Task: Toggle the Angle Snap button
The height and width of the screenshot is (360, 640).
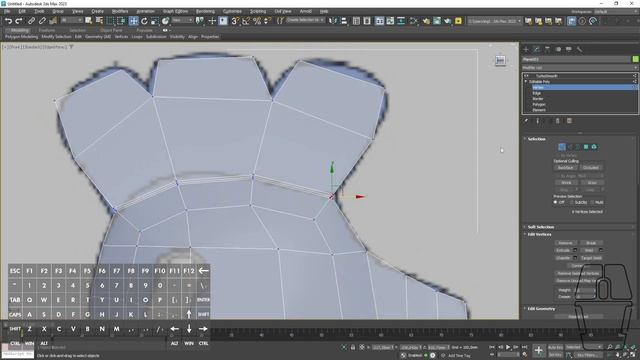Action: (246, 21)
